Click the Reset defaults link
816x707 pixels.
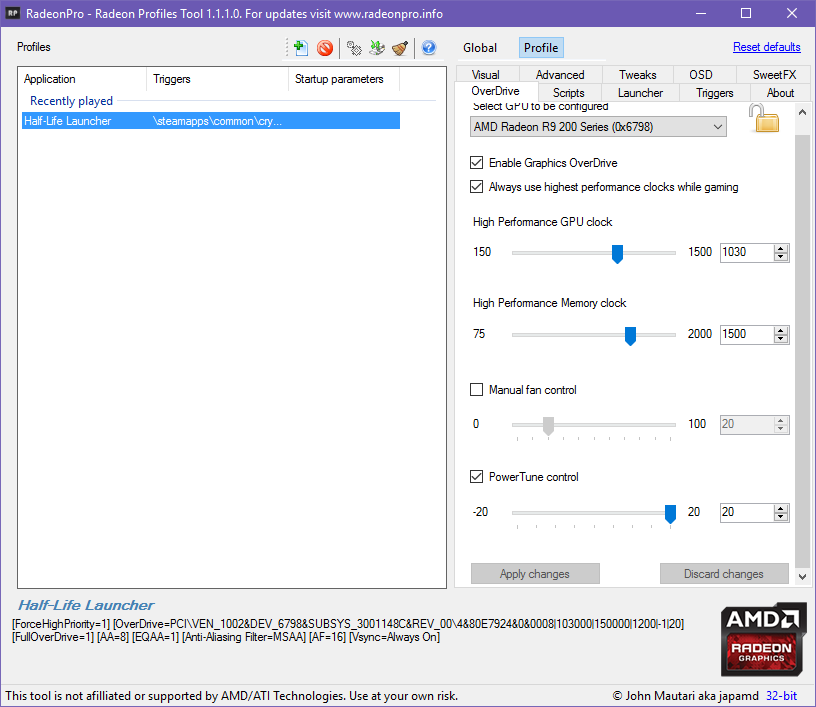[x=767, y=47]
